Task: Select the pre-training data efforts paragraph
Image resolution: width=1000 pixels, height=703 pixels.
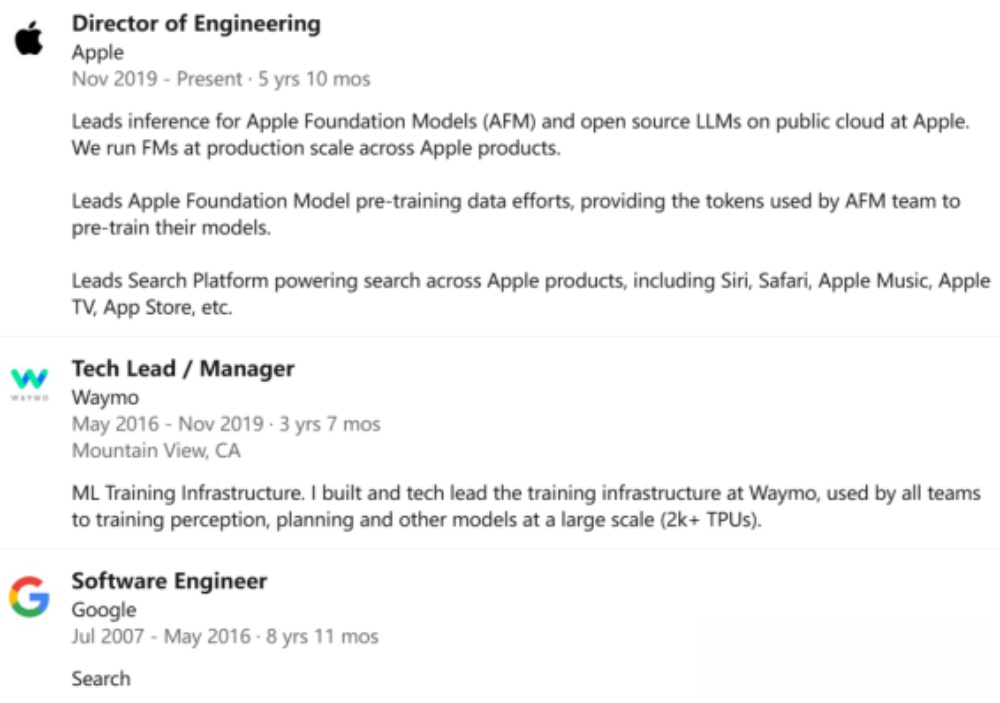Action: [515, 214]
